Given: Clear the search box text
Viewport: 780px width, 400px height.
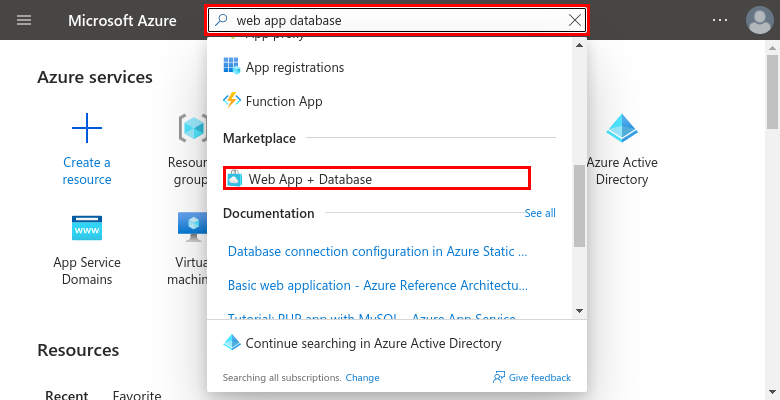Looking at the screenshot, I should pos(574,20).
